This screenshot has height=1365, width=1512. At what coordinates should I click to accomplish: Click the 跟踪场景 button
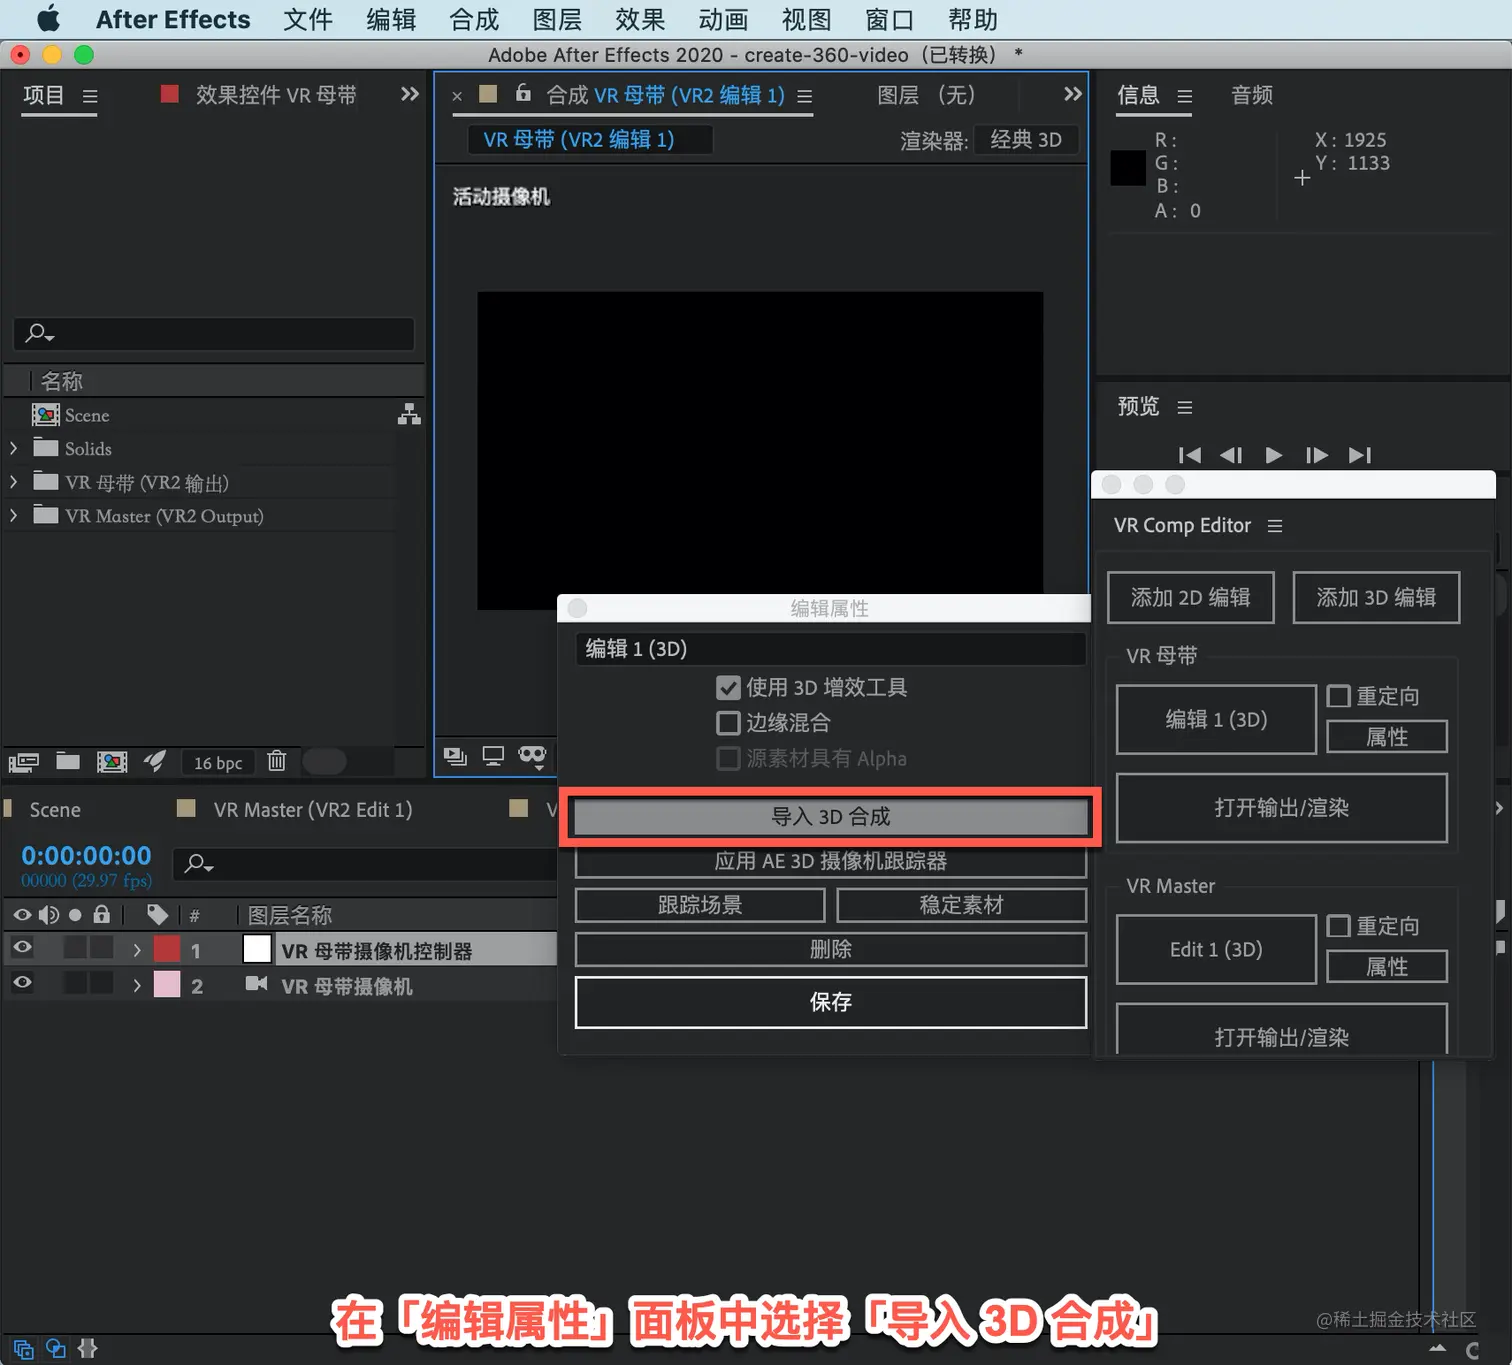click(x=700, y=905)
